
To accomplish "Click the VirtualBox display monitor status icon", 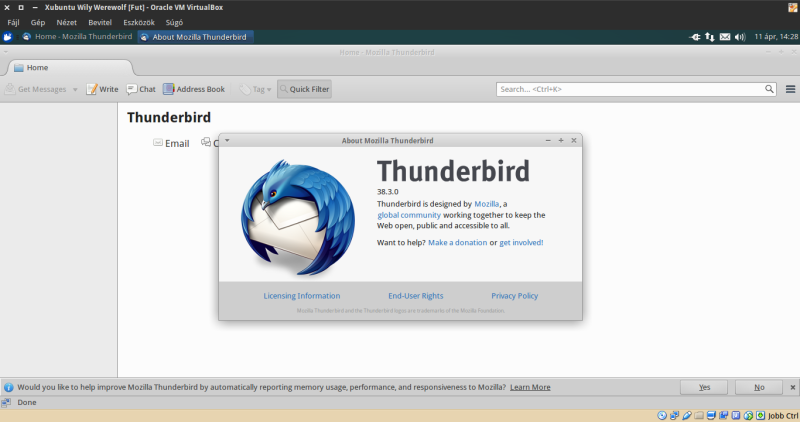I will click(711, 415).
